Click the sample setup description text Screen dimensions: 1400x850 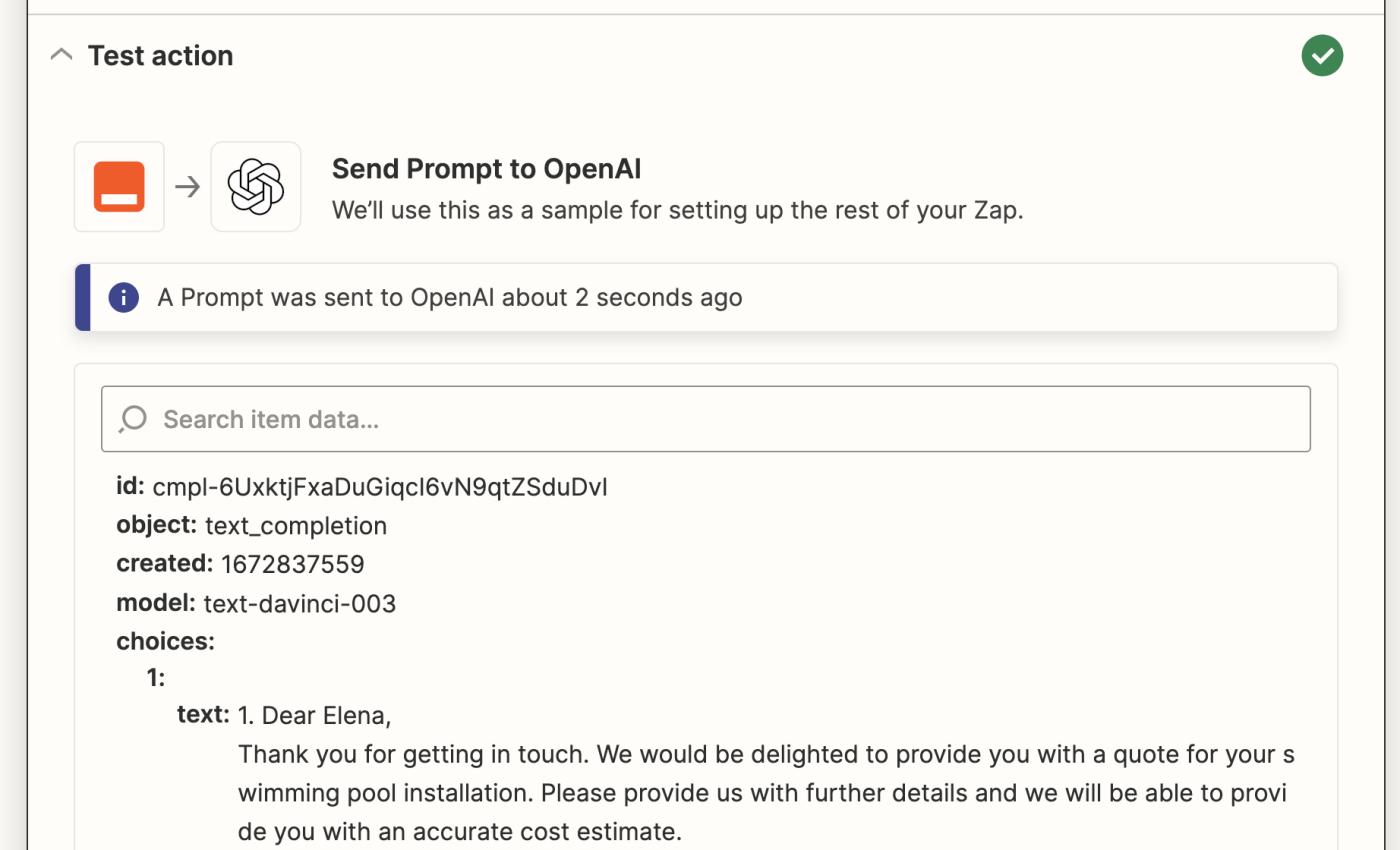point(677,210)
